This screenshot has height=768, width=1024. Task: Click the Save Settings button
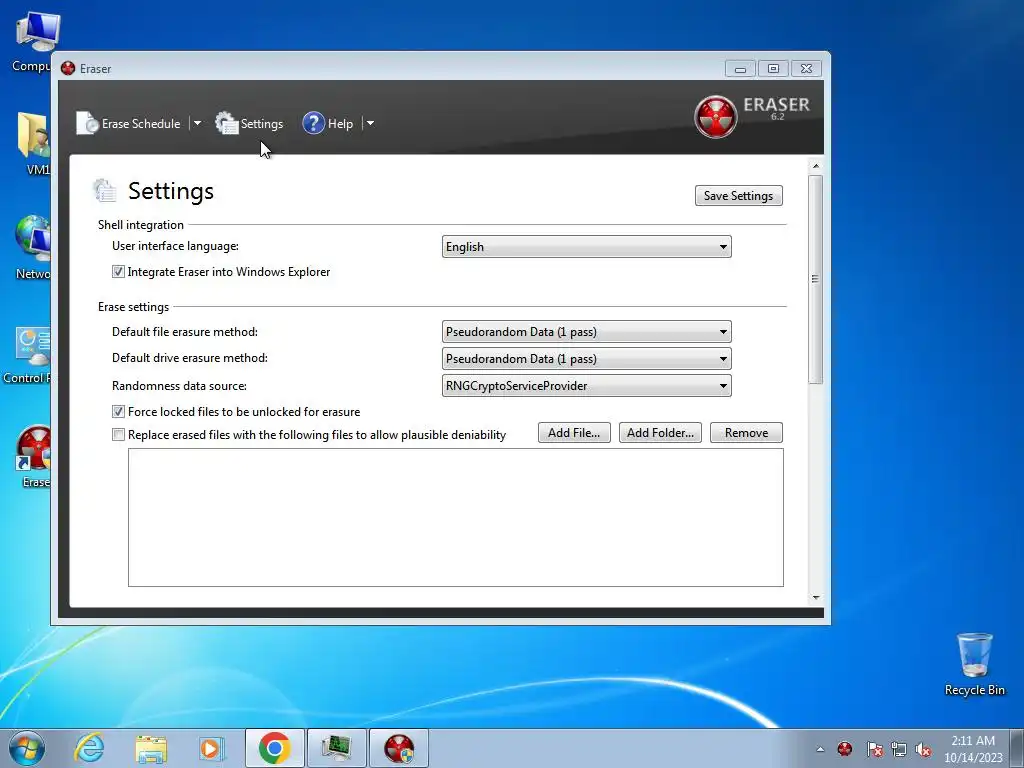coord(739,196)
